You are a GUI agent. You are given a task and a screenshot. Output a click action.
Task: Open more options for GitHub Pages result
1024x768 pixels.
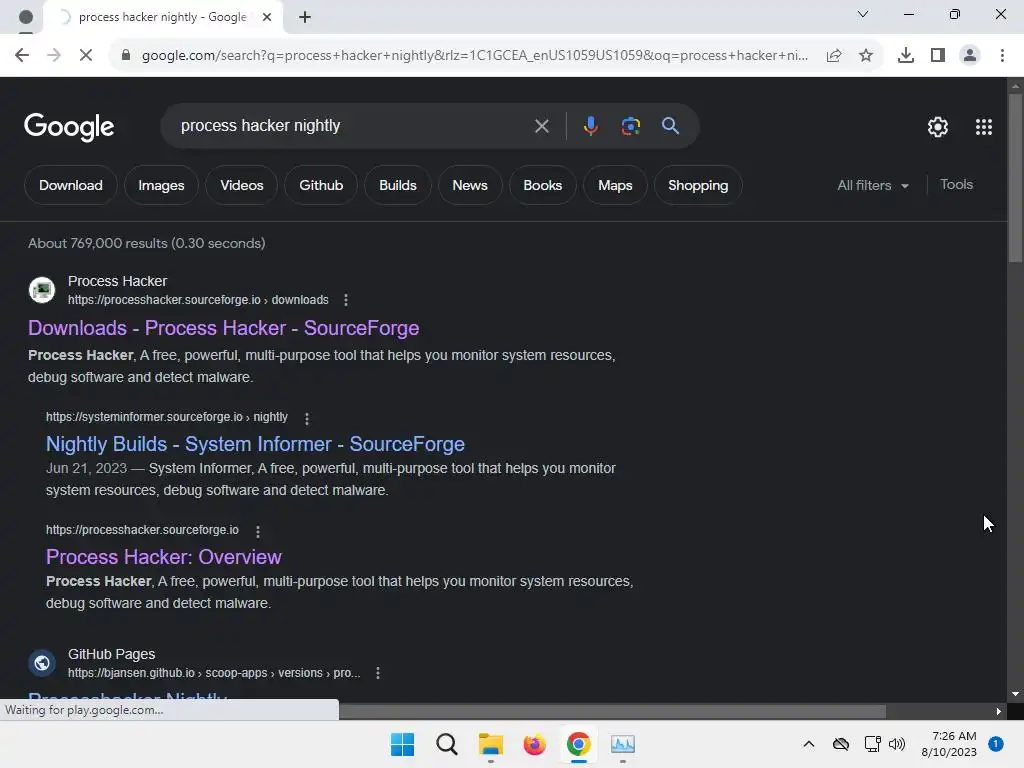coord(377,673)
